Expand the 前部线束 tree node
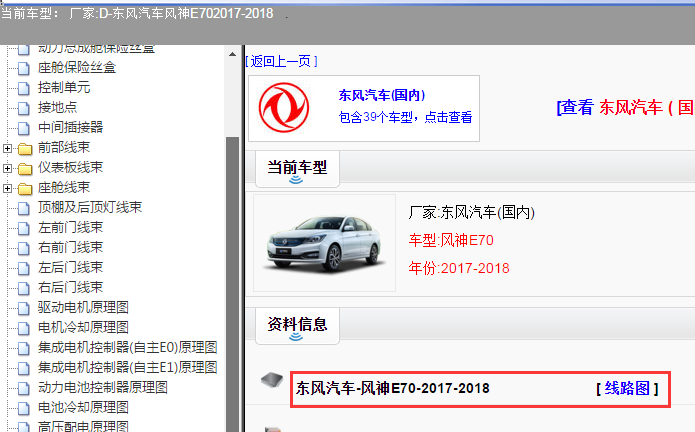Screen dimensions: 695x432 [x=7, y=148]
